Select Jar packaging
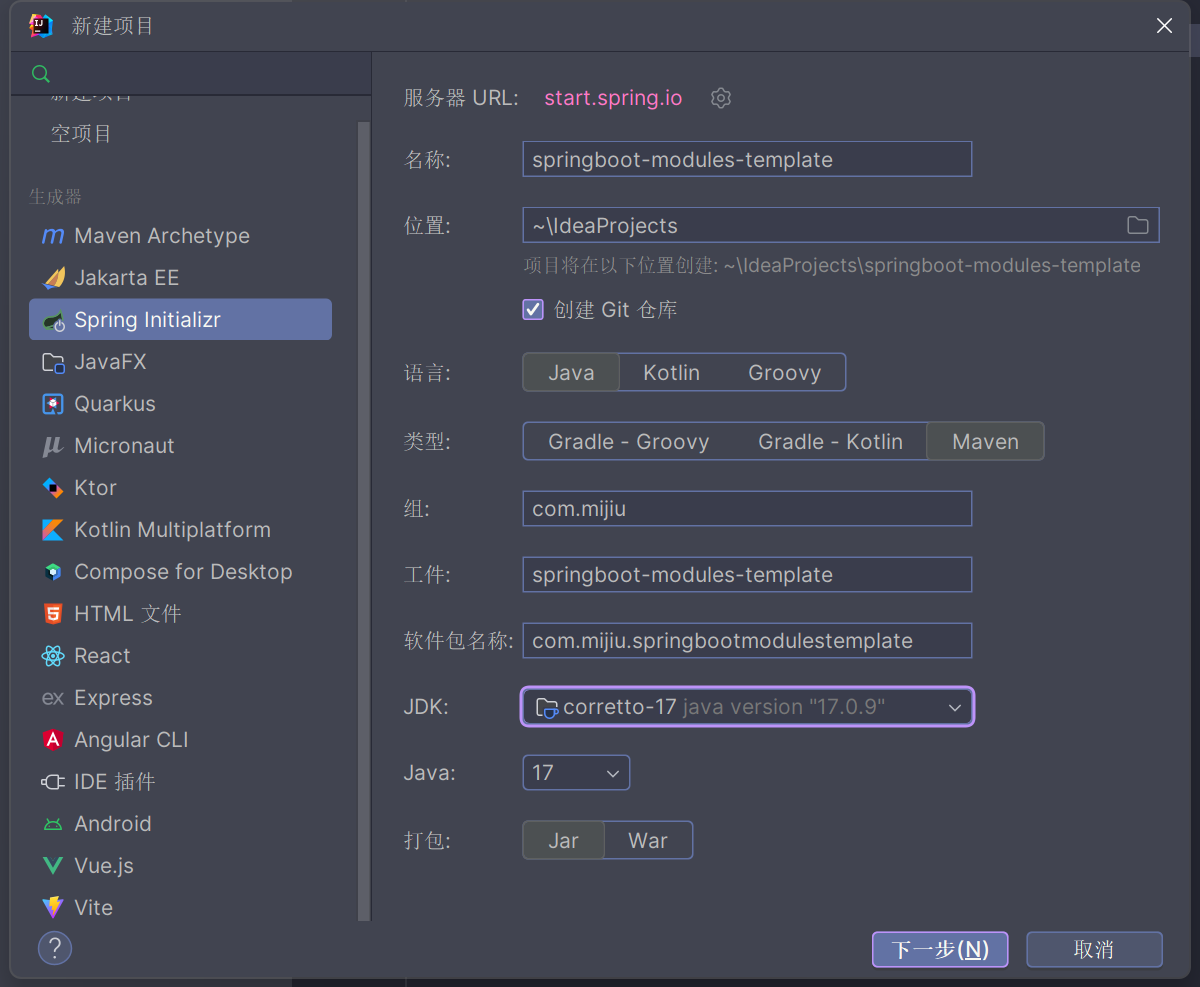Viewport: 1200px width, 987px height. tap(564, 841)
